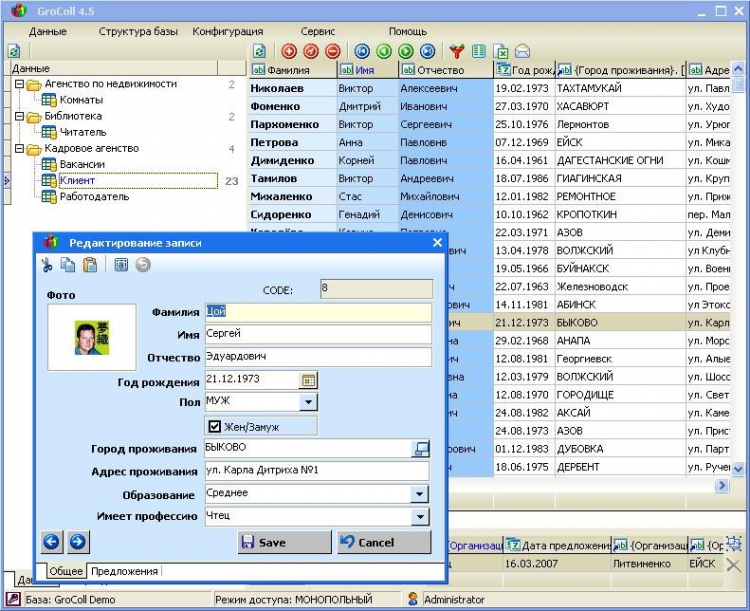Close the Редактирование записи dialog
Image resolution: width=750 pixels, height=611 pixels.
(437, 243)
